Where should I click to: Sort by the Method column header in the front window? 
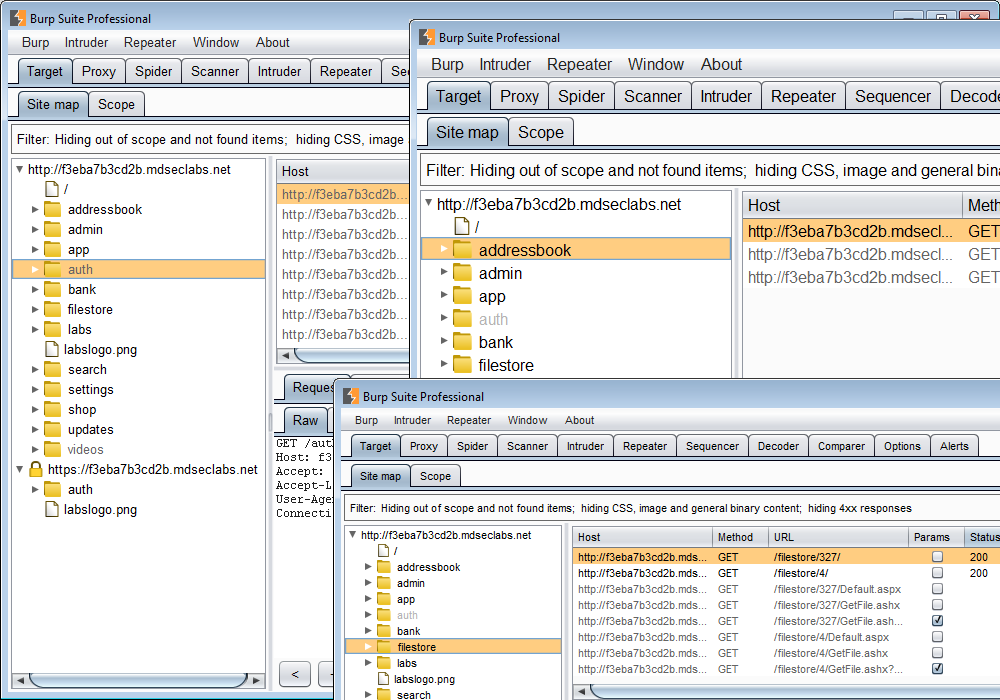click(740, 537)
